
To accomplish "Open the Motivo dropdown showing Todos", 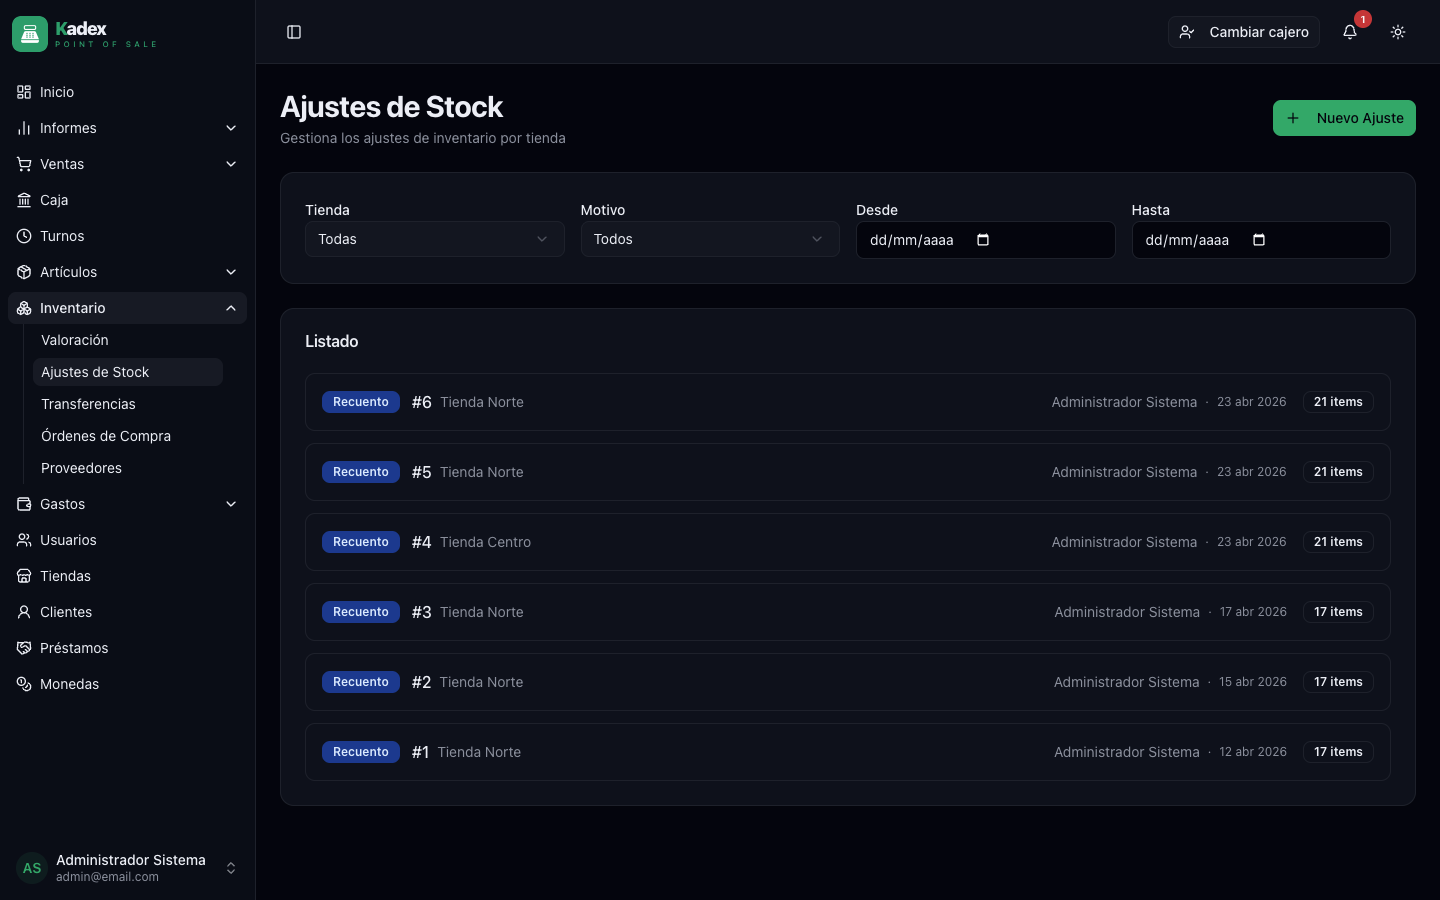I will [709, 239].
